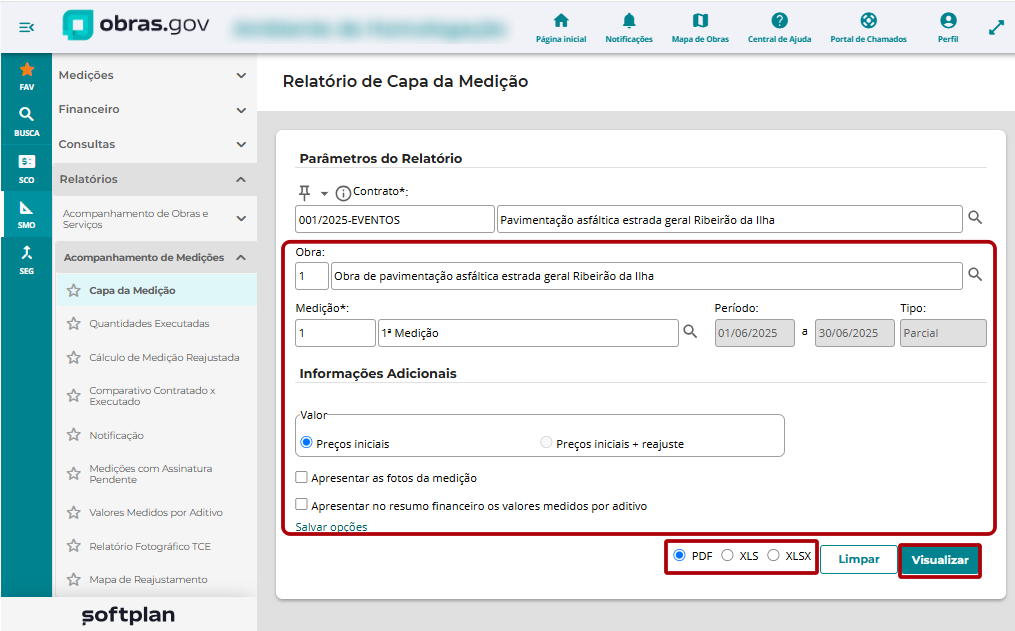Screen dimensions: 1015x631
Task: Focus 1ª Medição description field
Action: pyautogui.click(x=528, y=333)
